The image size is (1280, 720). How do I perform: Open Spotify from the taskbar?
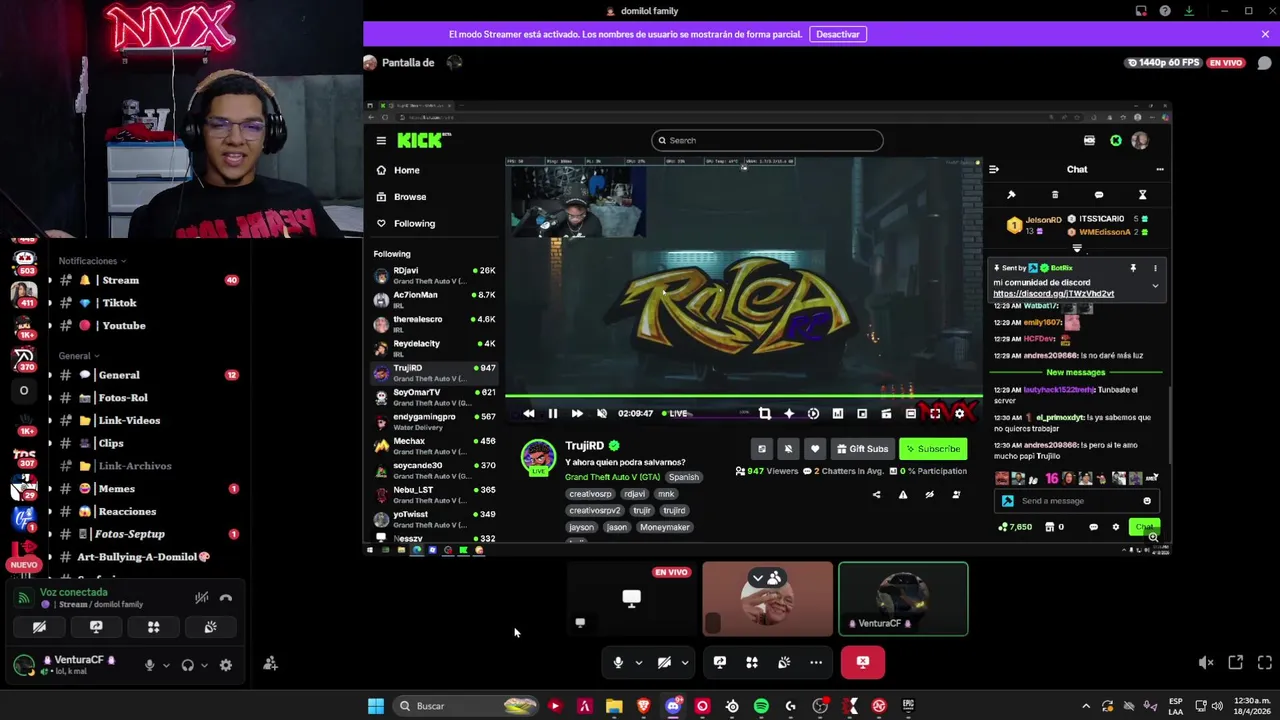pyautogui.click(x=761, y=706)
